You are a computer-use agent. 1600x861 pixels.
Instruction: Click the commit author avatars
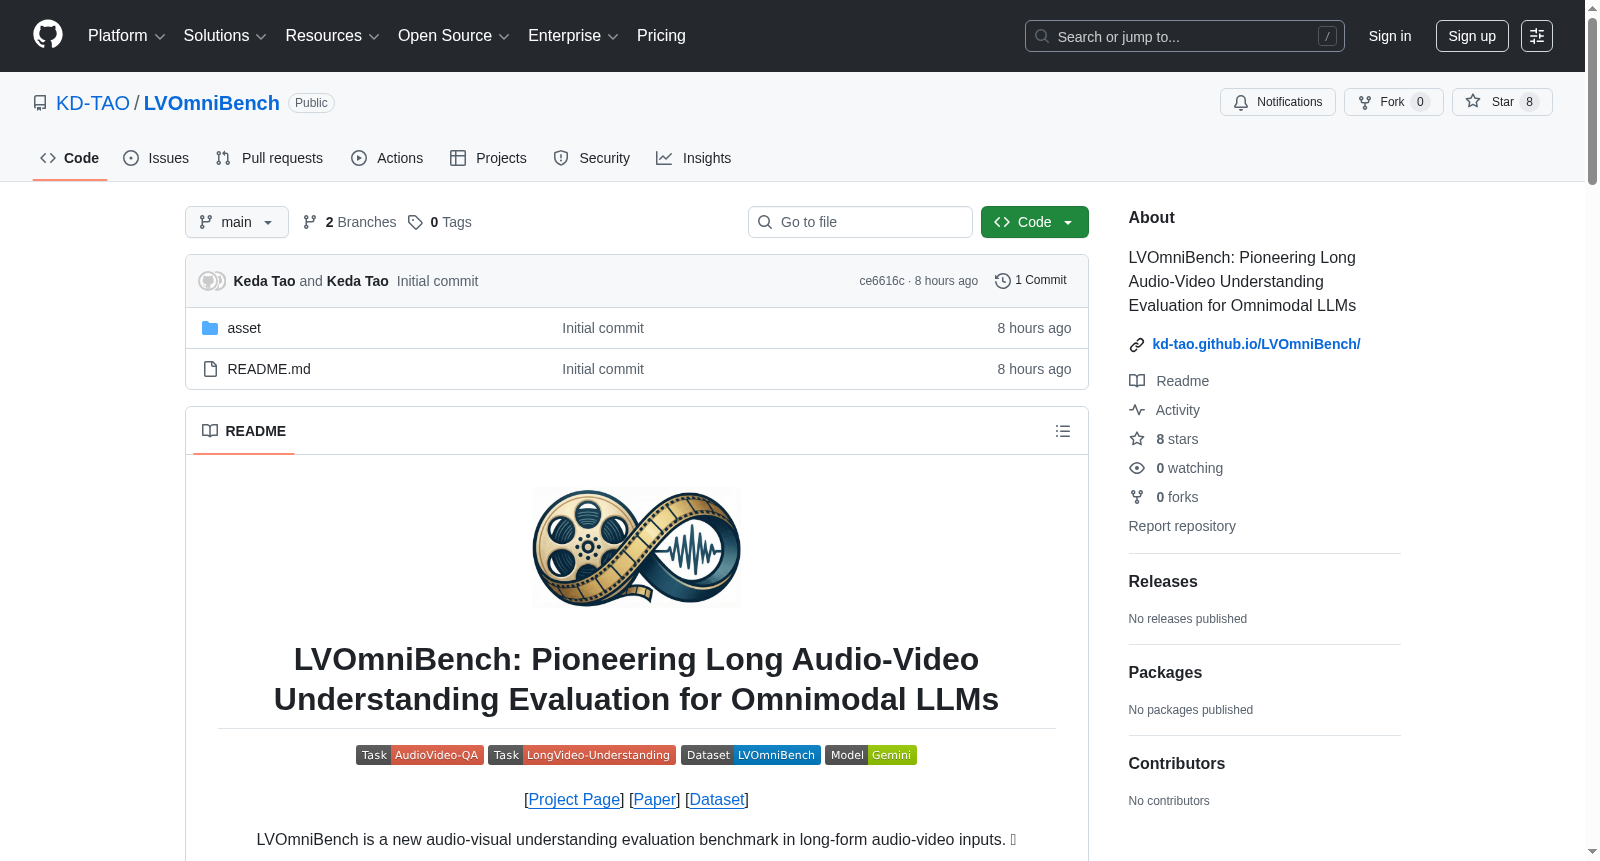pyautogui.click(x=212, y=281)
